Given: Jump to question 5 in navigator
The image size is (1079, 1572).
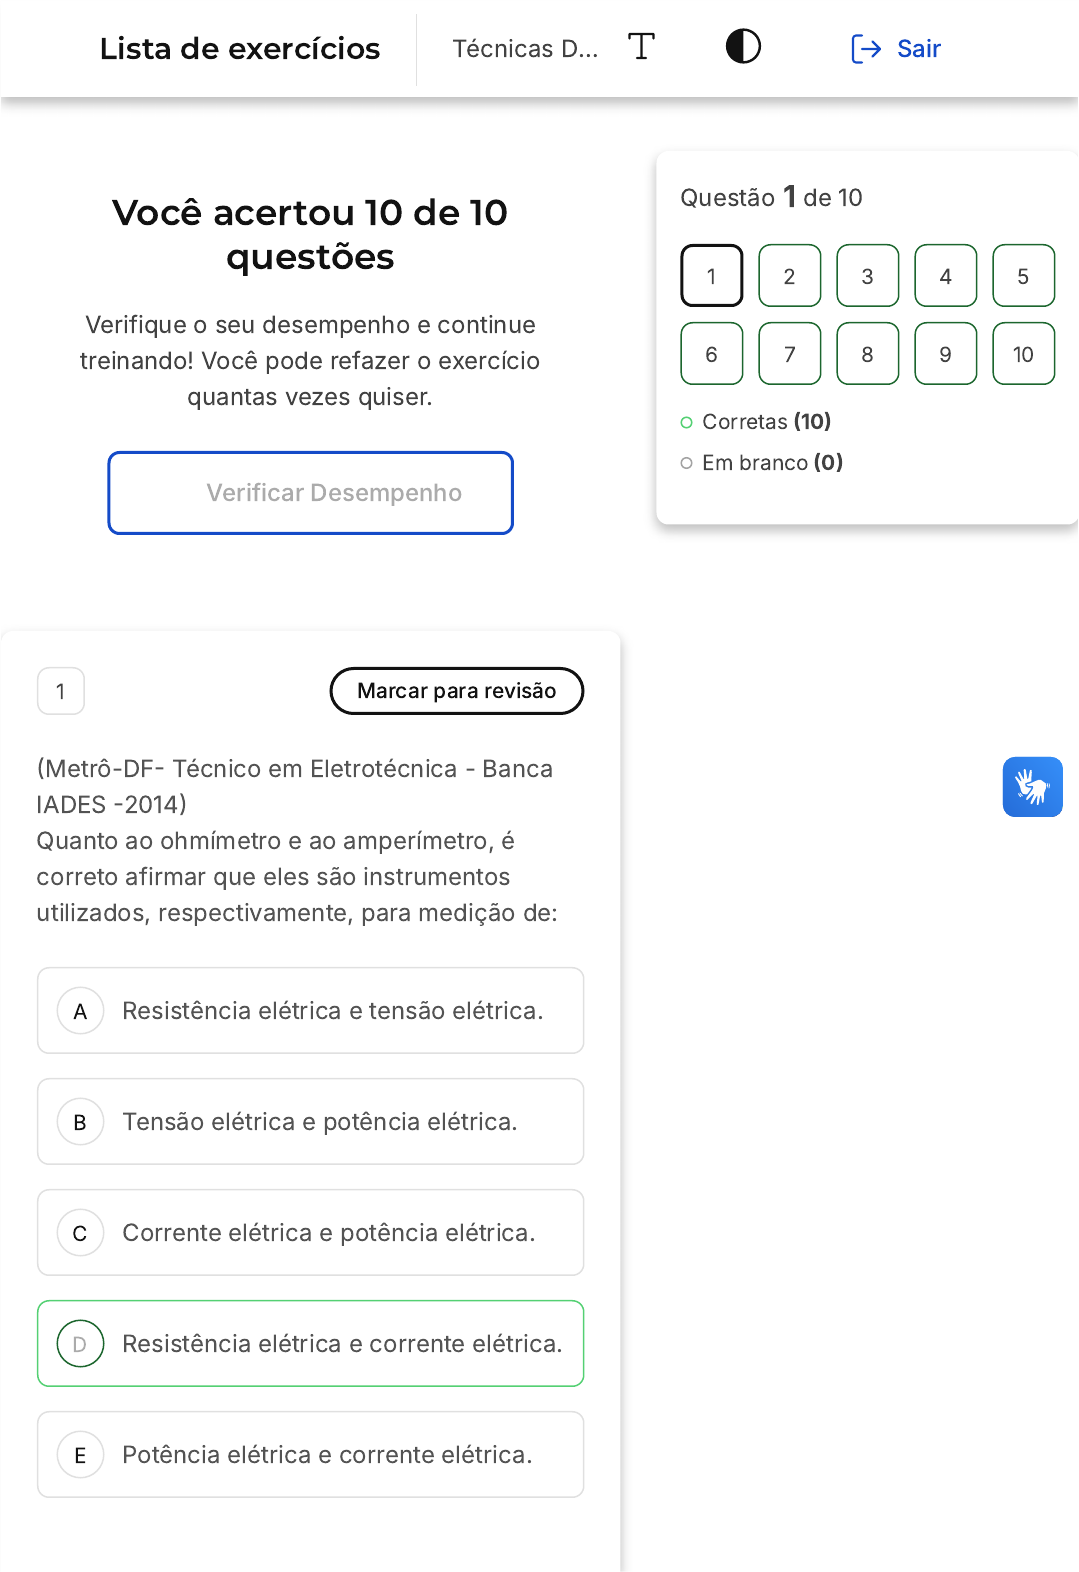Looking at the screenshot, I should click(1023, 276).
